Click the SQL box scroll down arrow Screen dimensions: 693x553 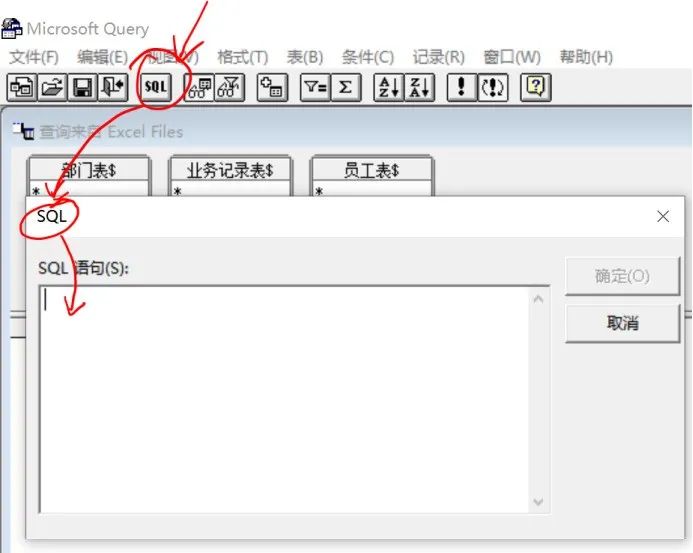tap(538, 501)
